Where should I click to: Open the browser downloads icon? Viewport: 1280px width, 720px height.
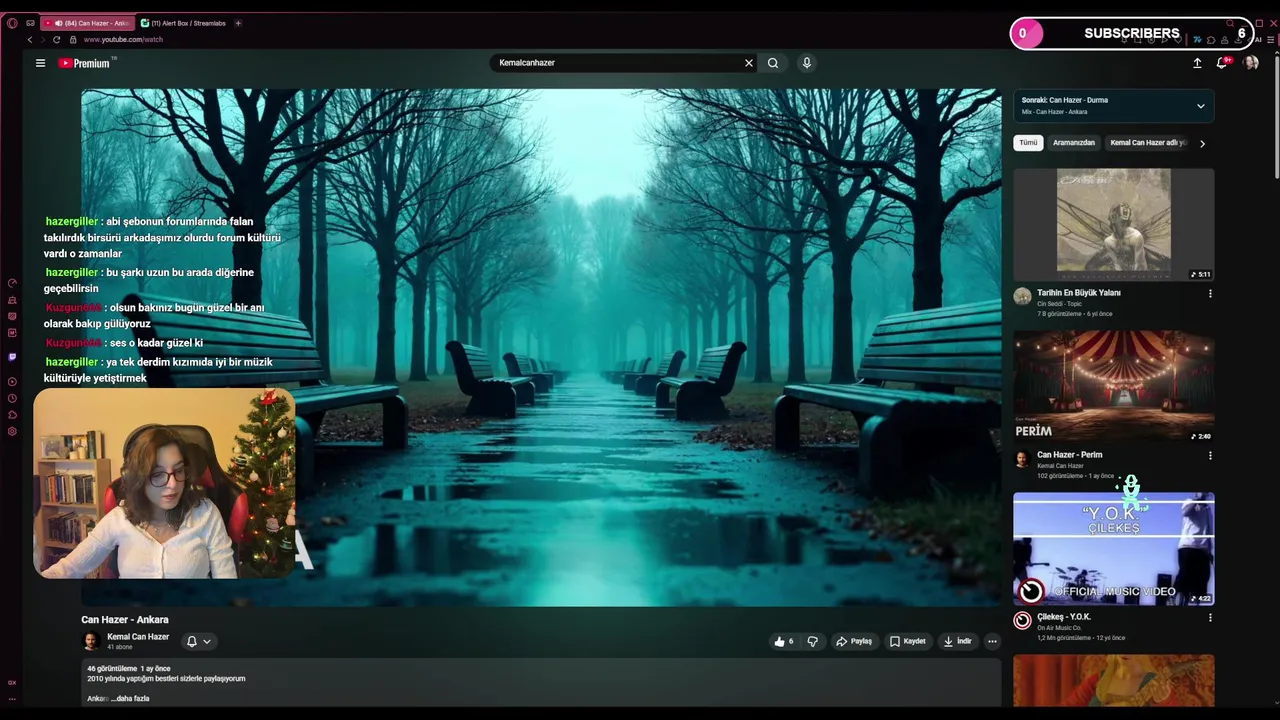point(1236,40)
